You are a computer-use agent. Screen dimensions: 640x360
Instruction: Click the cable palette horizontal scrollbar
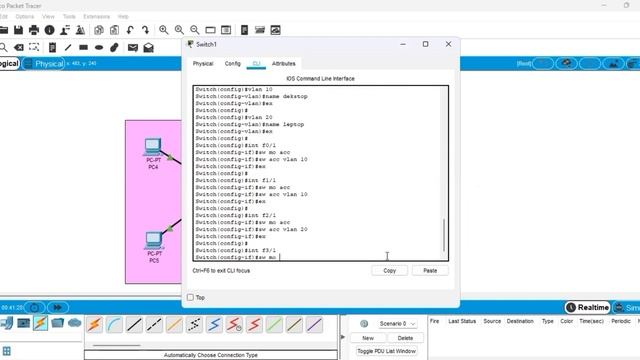117,345
